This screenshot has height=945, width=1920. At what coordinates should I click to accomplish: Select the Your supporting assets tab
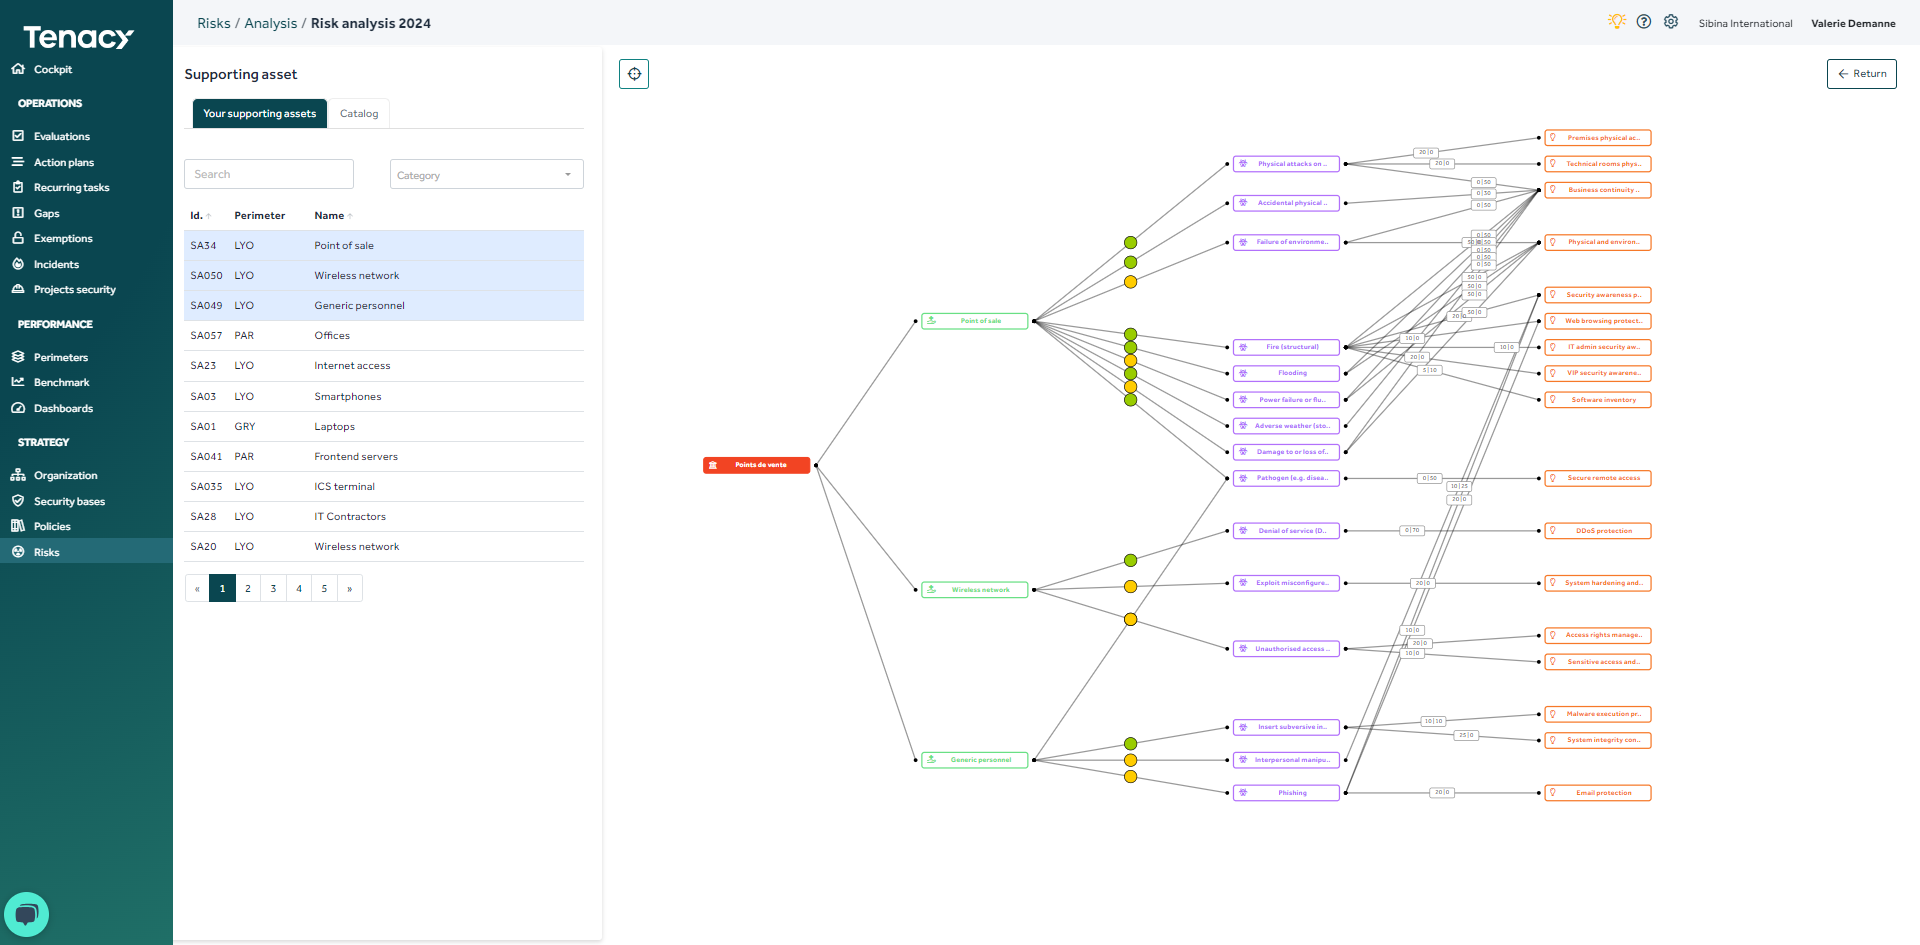click(x=259, y=113)
